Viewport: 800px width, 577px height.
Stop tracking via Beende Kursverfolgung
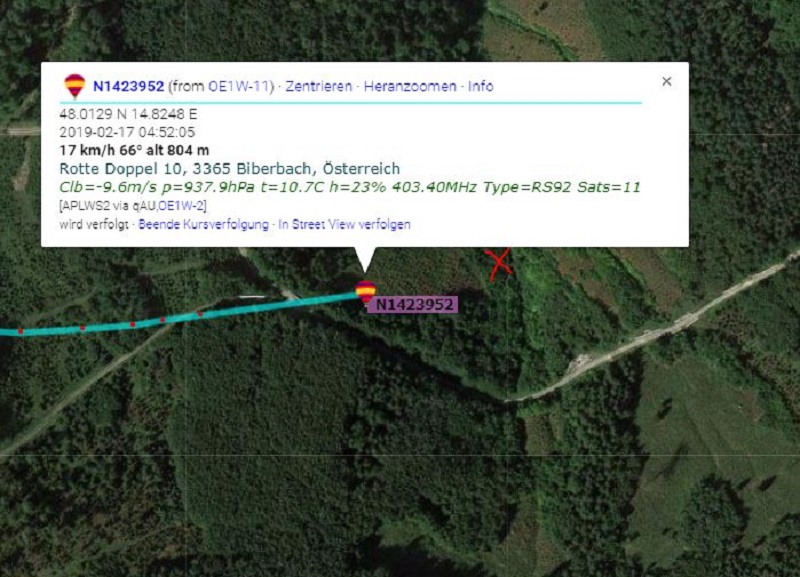click(204, 224)
